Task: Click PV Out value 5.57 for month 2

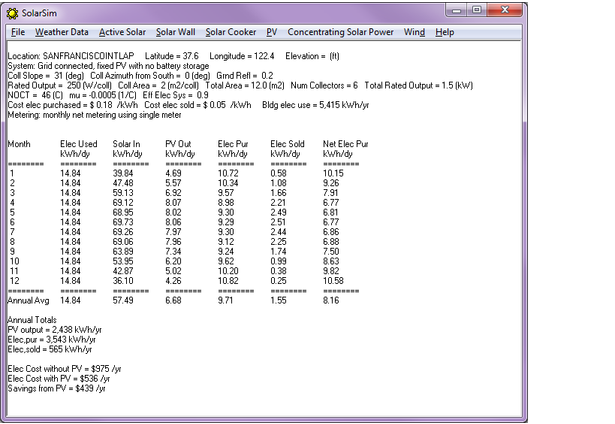Action: pyautogui.click(x=173, y=183)
